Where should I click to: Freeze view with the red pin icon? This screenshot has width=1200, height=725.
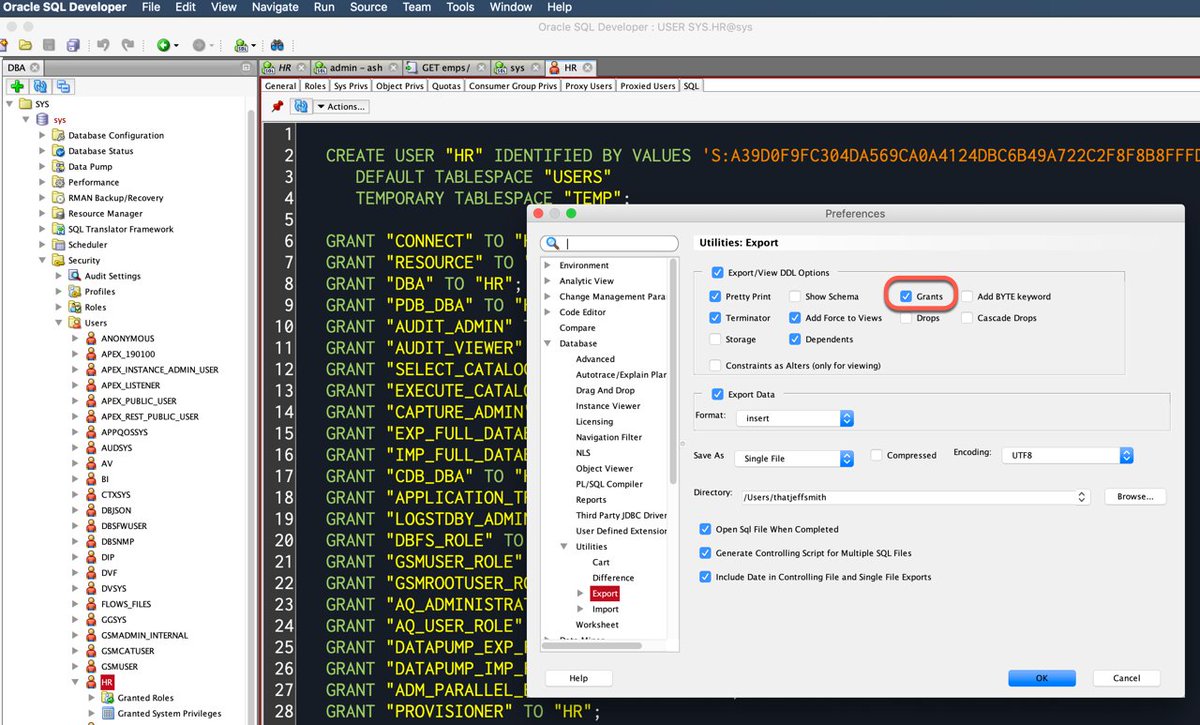pos(277,106)
